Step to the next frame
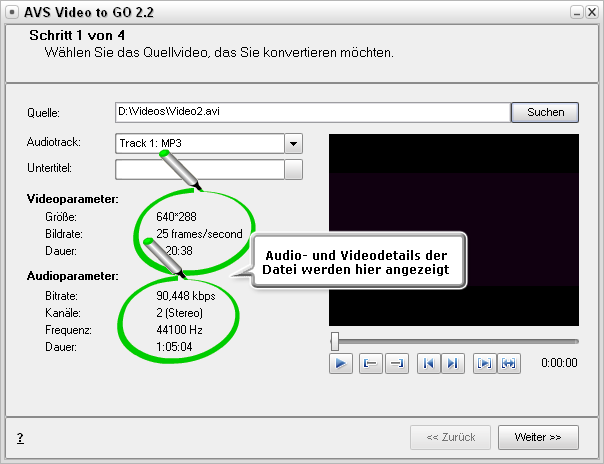Viewport: 604px width, 464px height. pyautogui.click(x=453, y=363)
